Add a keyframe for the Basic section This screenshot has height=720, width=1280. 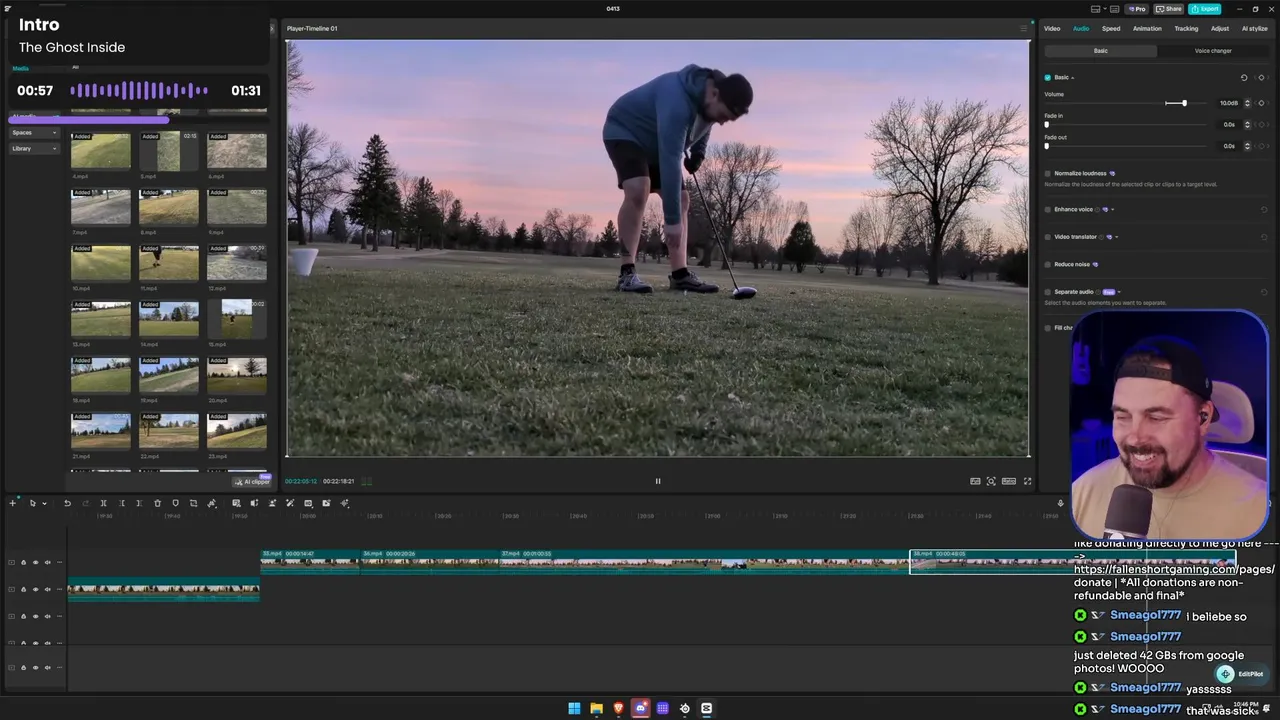(x=1261, y=77)
